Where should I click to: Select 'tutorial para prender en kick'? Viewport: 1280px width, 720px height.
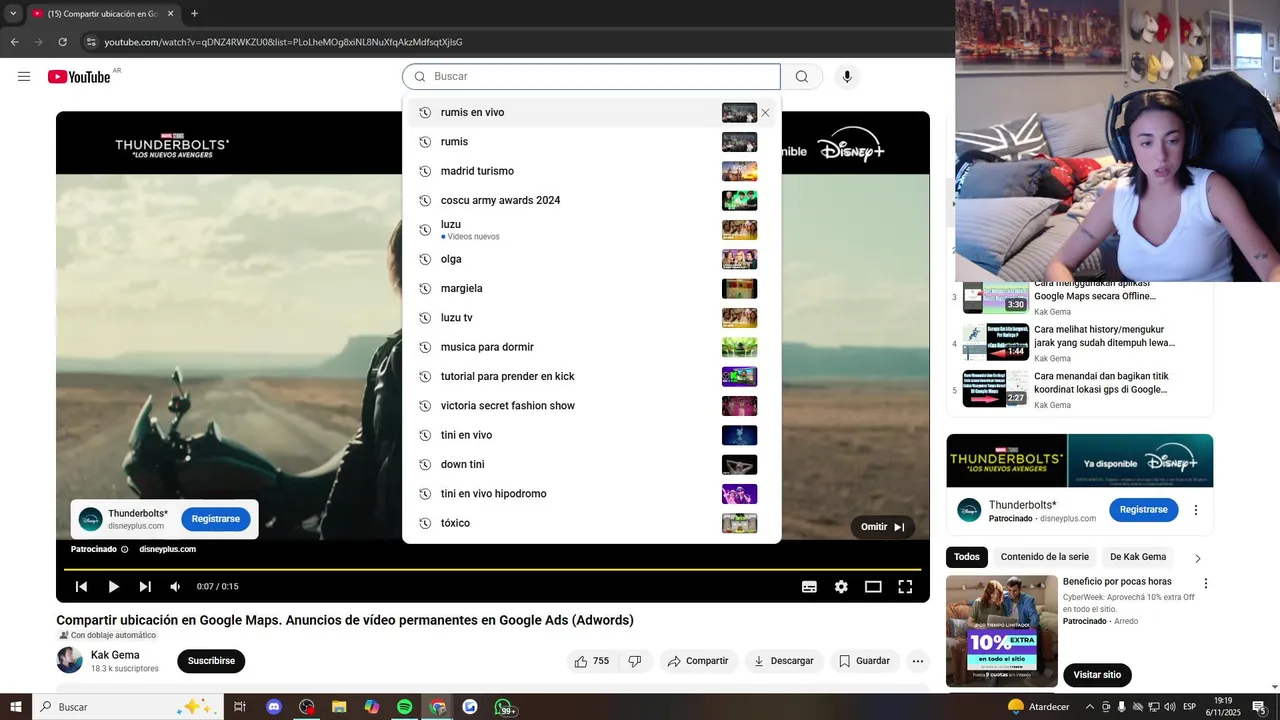[x=591, y=377]
